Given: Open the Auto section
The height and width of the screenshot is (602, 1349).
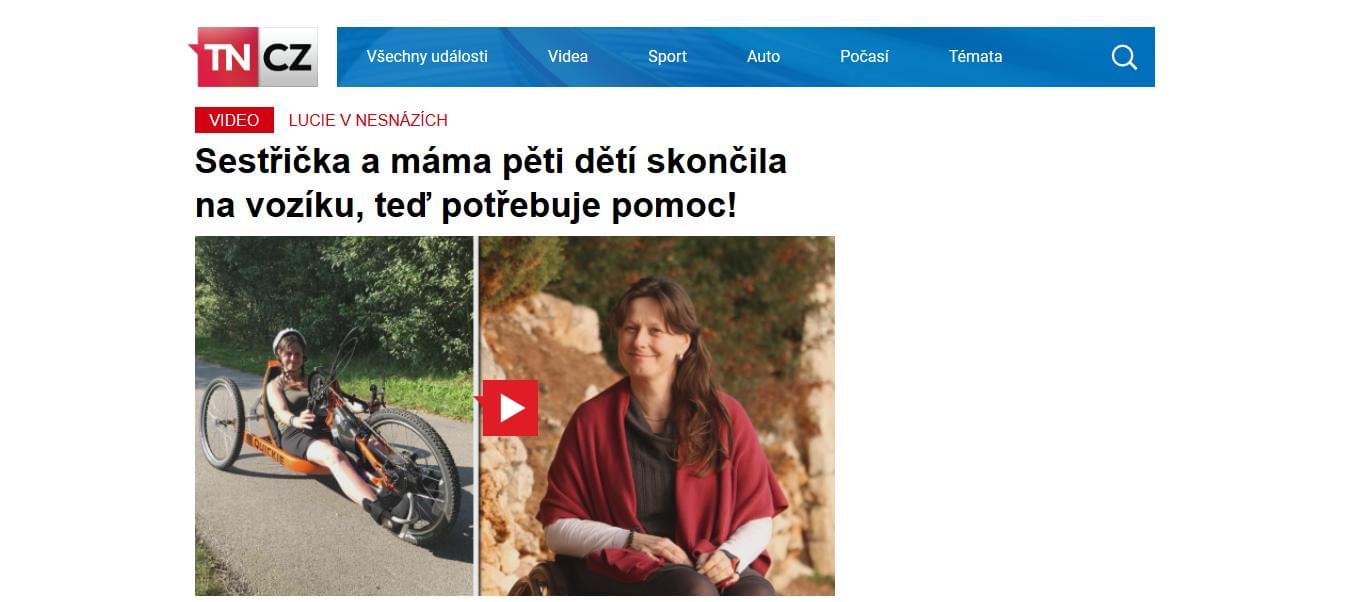Looking at the screenshot, I should 763,57.
